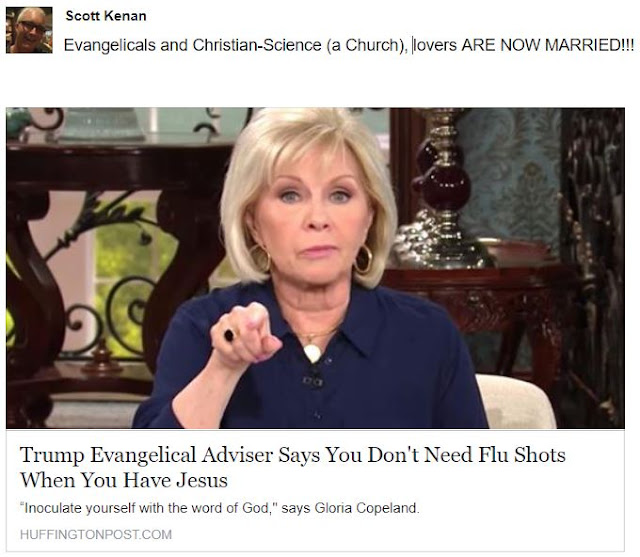Click the word 'lovers' after the cursor

pyautogui.click(x=436, y=45)
